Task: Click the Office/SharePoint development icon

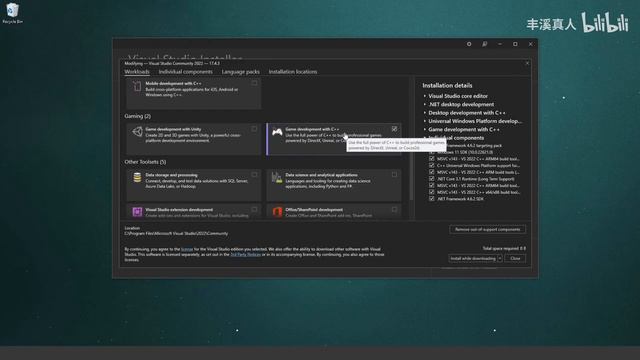Action: click(277, 211)
